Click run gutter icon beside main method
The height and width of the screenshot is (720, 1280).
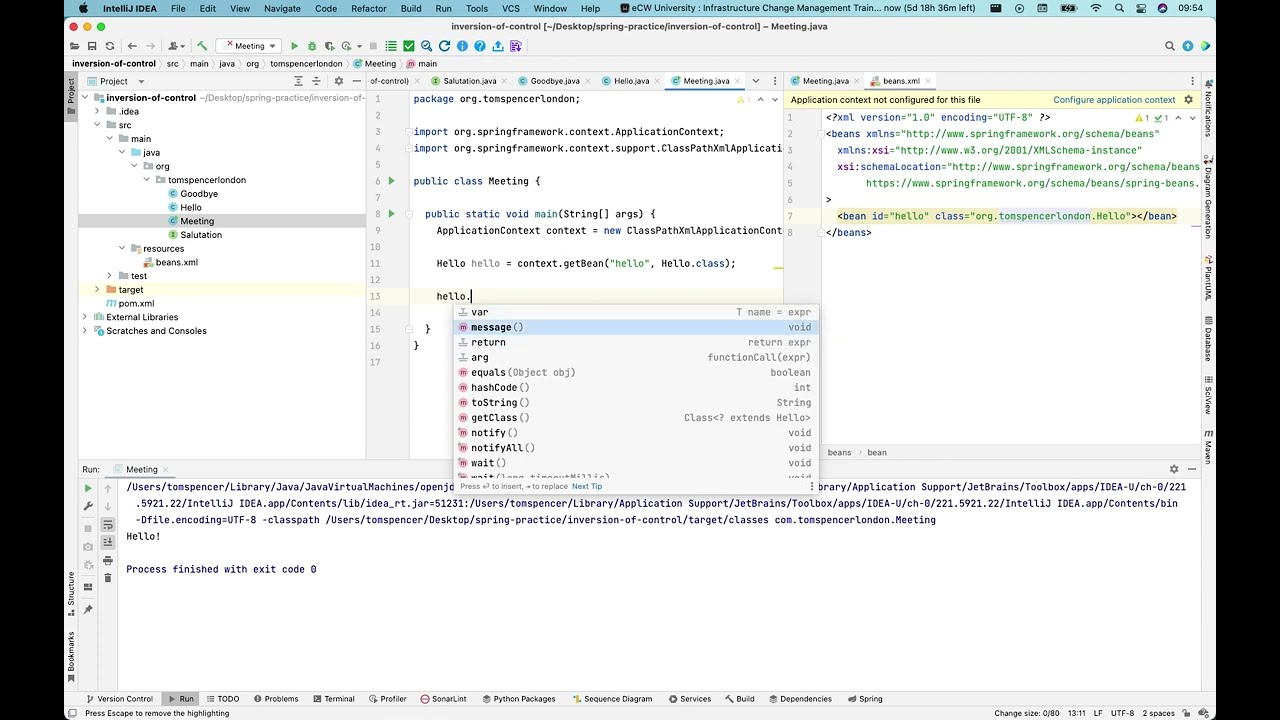391,214
